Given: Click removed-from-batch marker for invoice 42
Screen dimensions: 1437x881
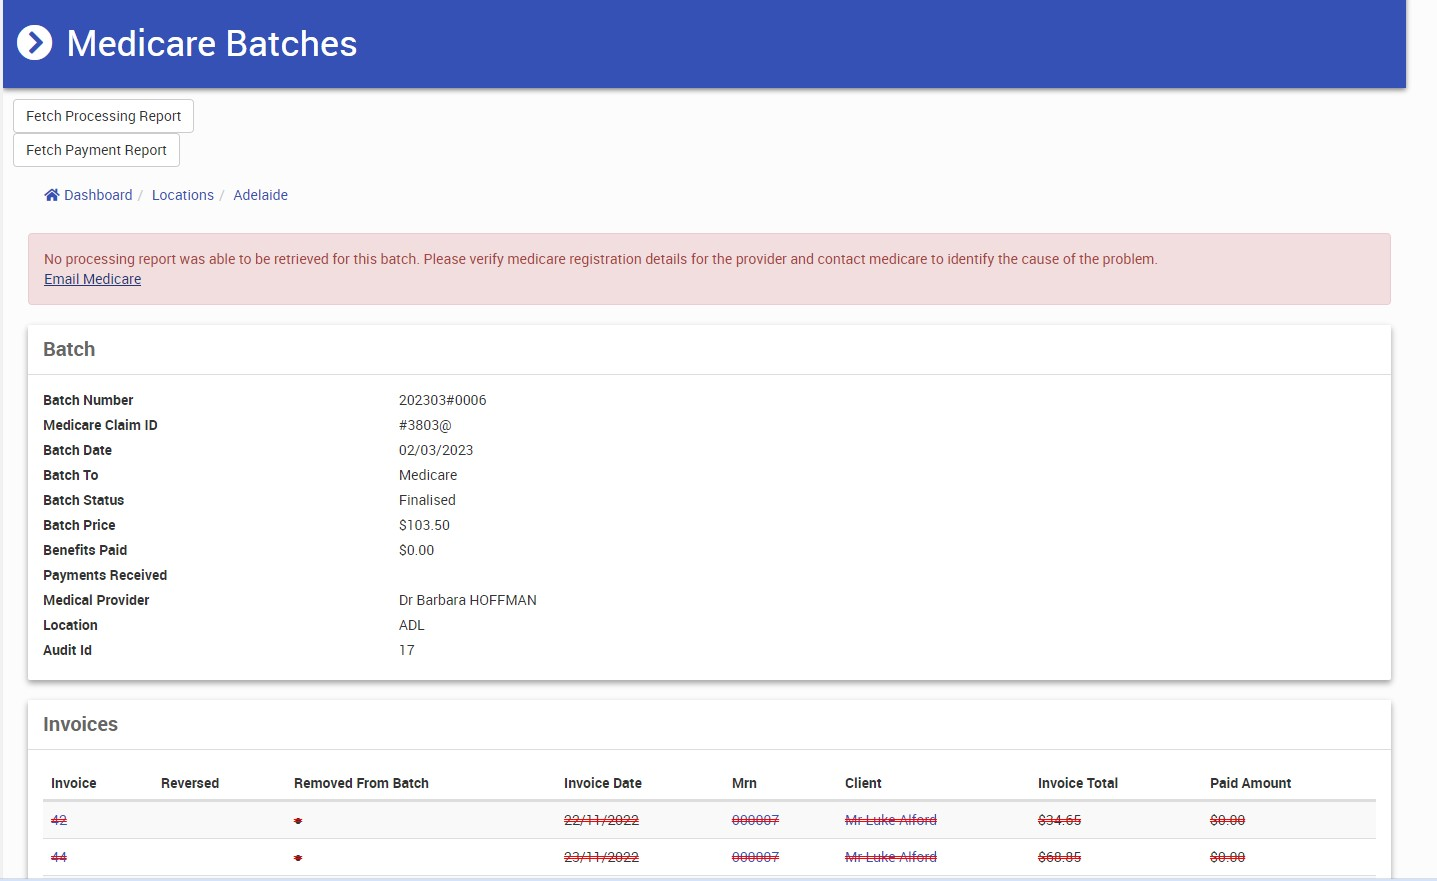Looking at the screenshot, I should click(298, 821).
